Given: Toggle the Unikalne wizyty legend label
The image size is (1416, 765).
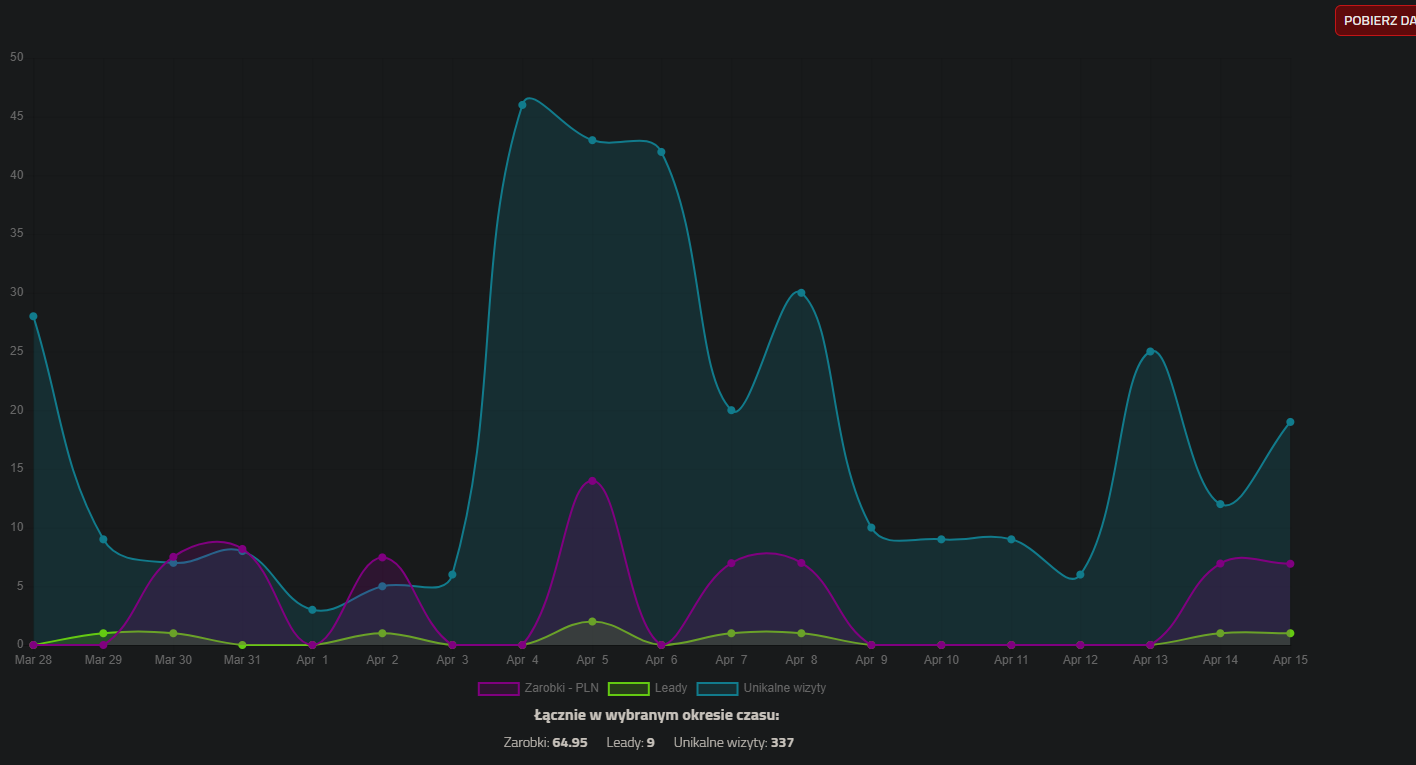Looking at the screenshot, I should tap(784, 688).
